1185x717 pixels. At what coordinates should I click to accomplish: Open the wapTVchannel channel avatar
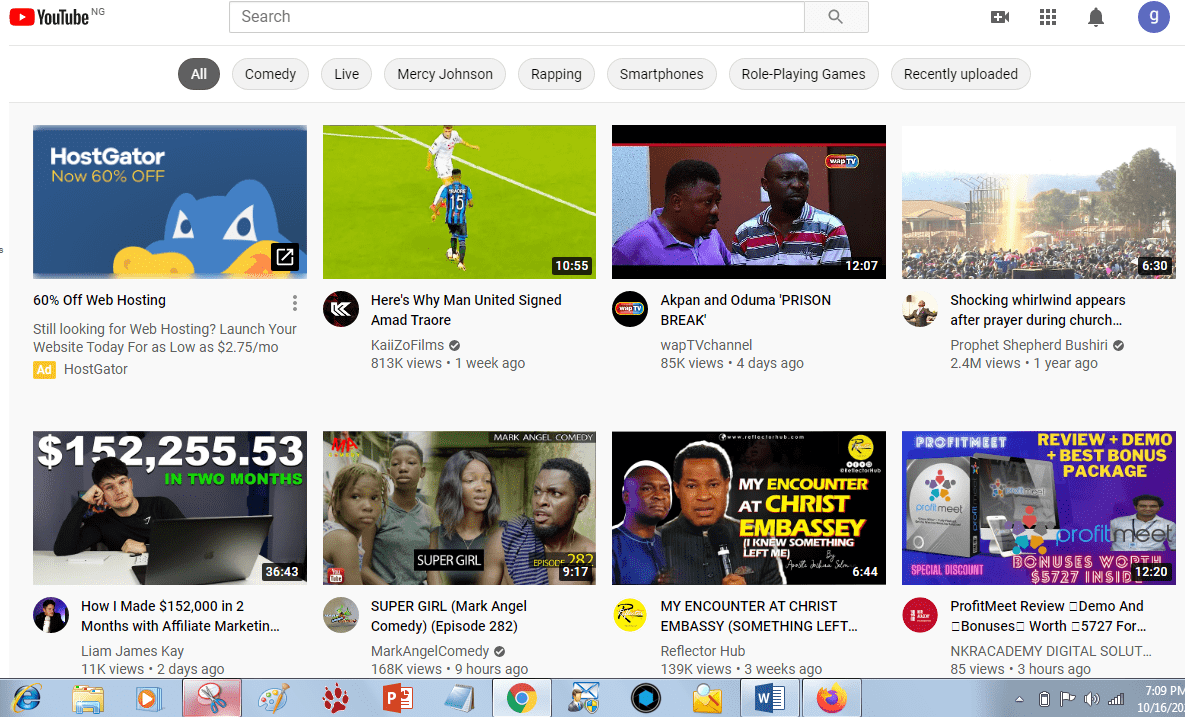pyautogui.click(x=630, y=309)
